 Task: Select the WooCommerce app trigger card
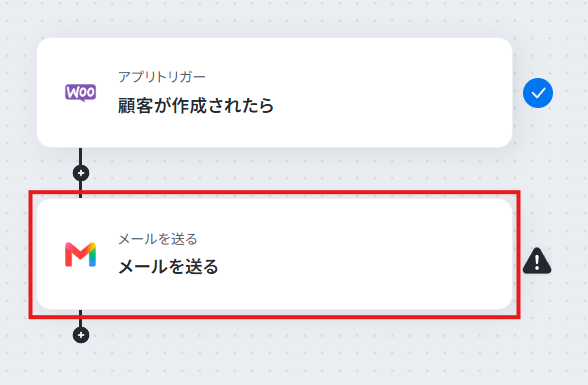tap(274, 93)
